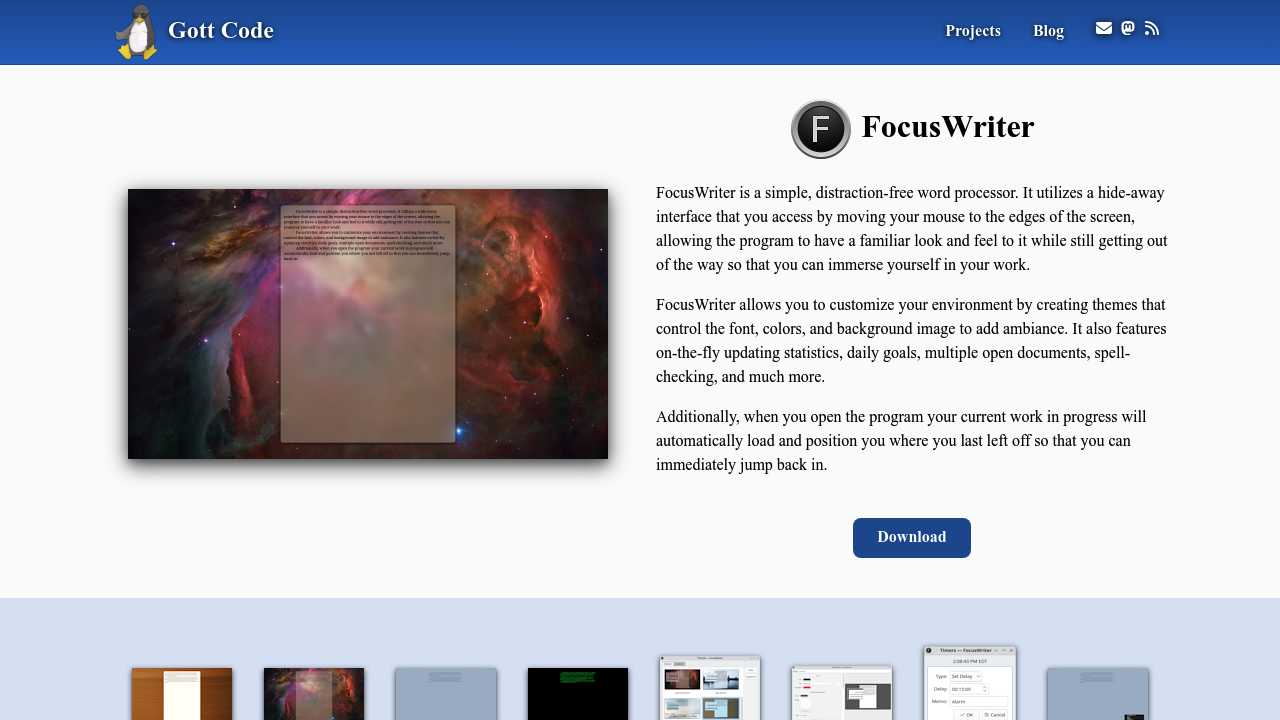Click the Gott Code penguin logo
The image size is (1280, 720).
point(136,32)
